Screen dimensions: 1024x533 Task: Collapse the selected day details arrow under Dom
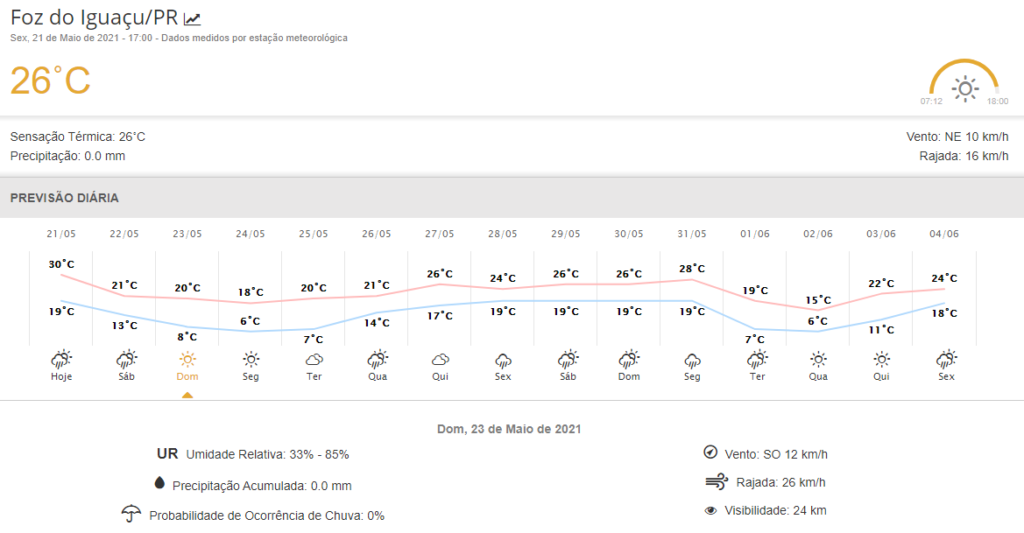(x=187, y=395)
